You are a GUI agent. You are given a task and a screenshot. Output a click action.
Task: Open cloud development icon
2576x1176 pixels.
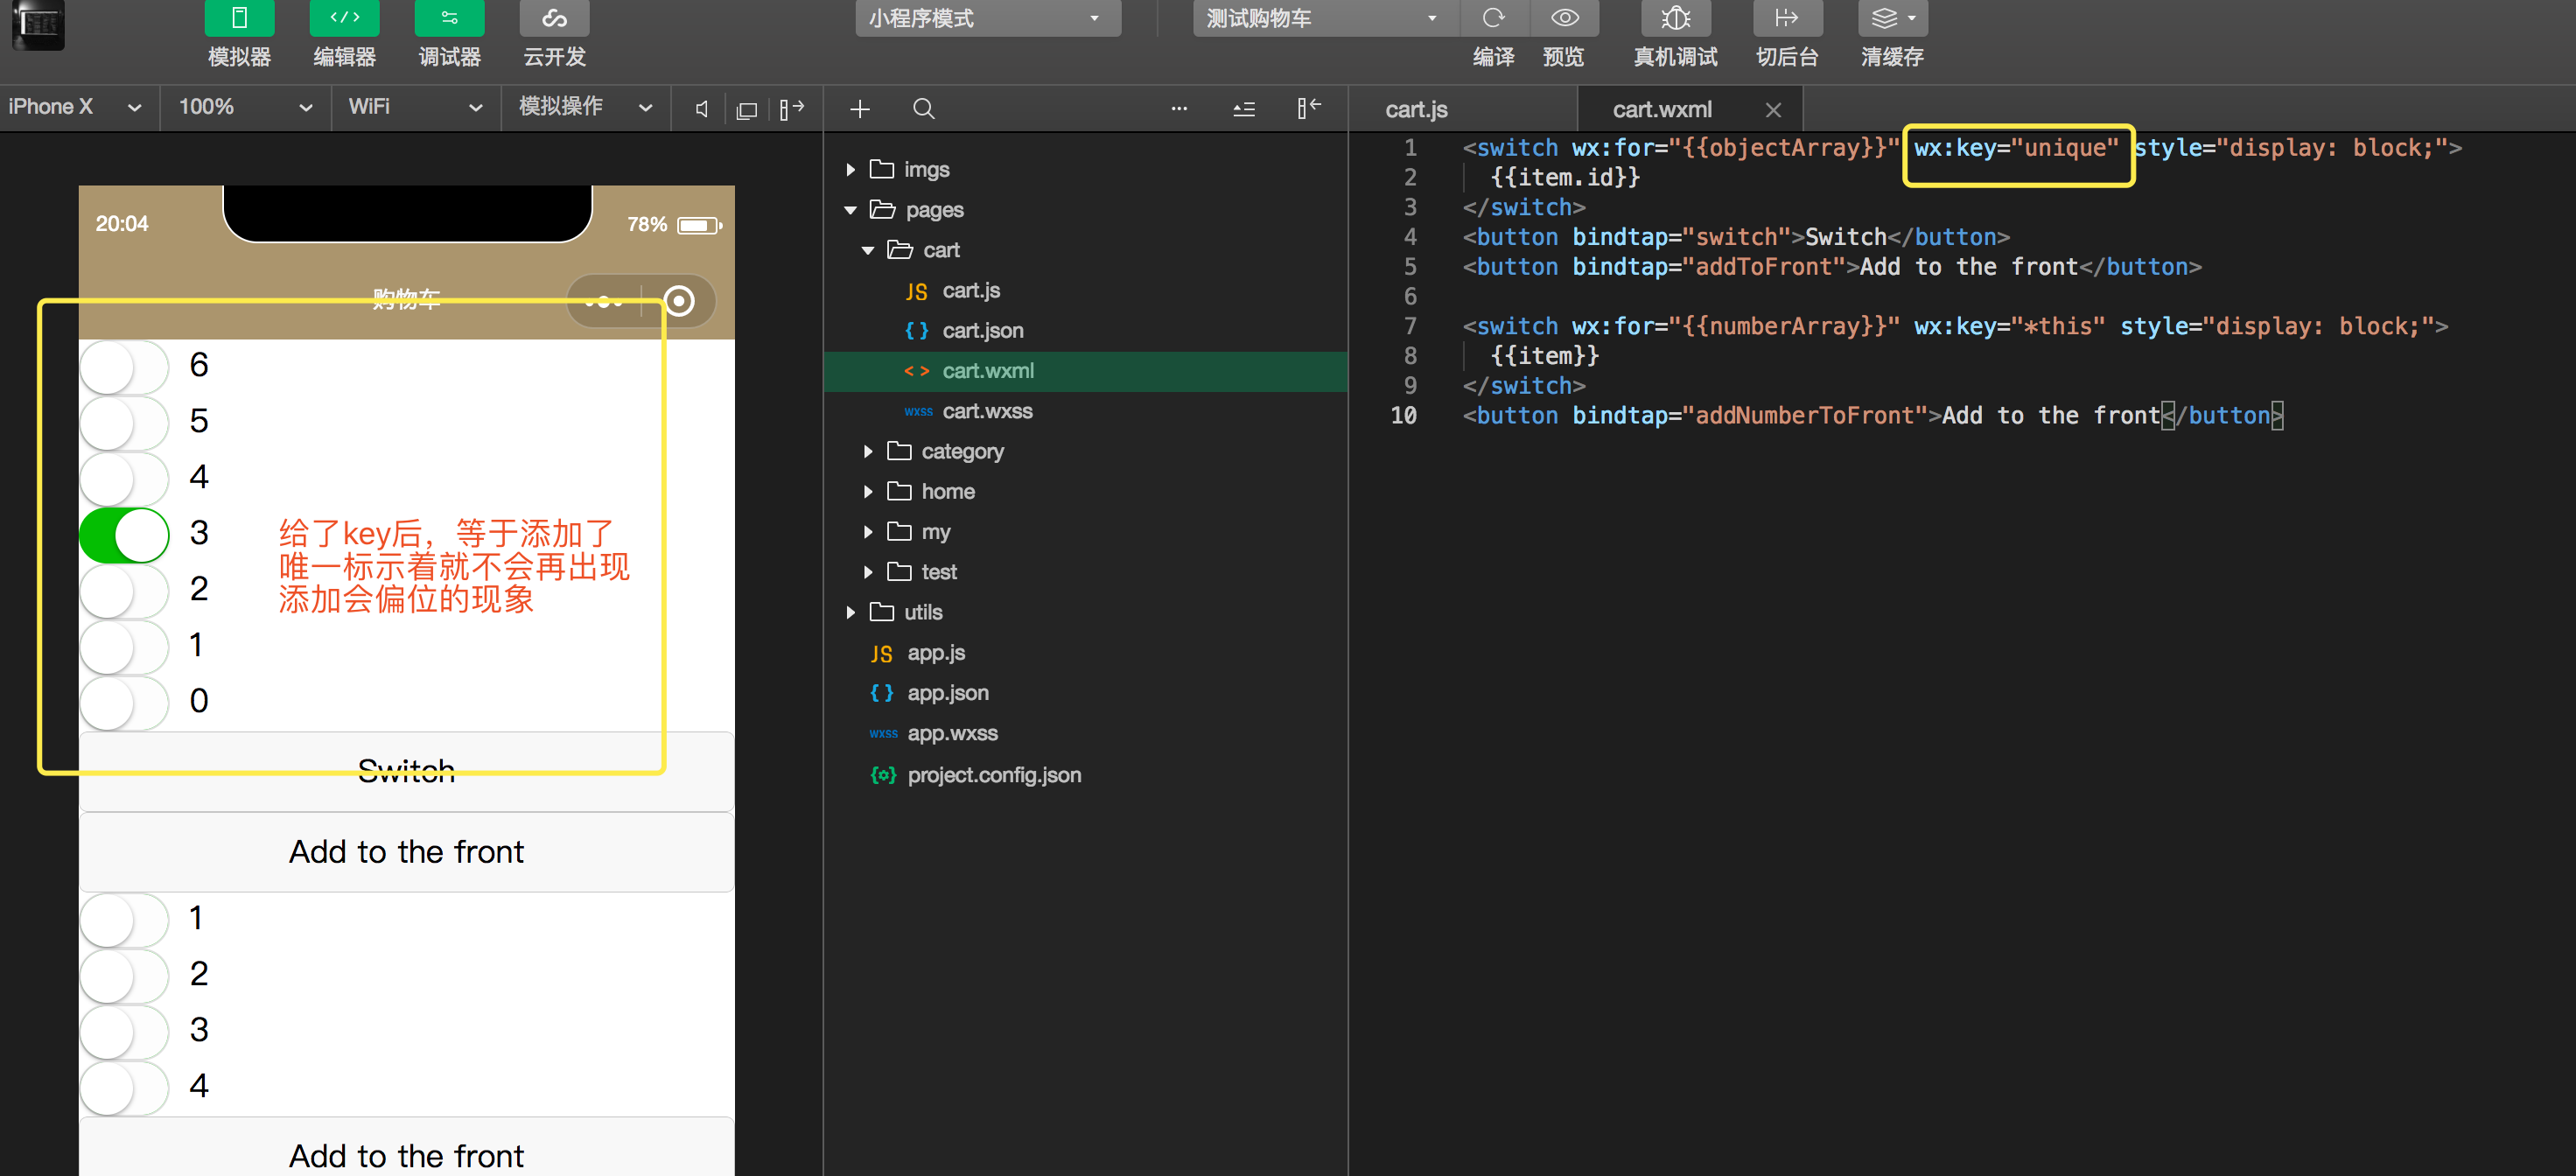tap(554, 18)
